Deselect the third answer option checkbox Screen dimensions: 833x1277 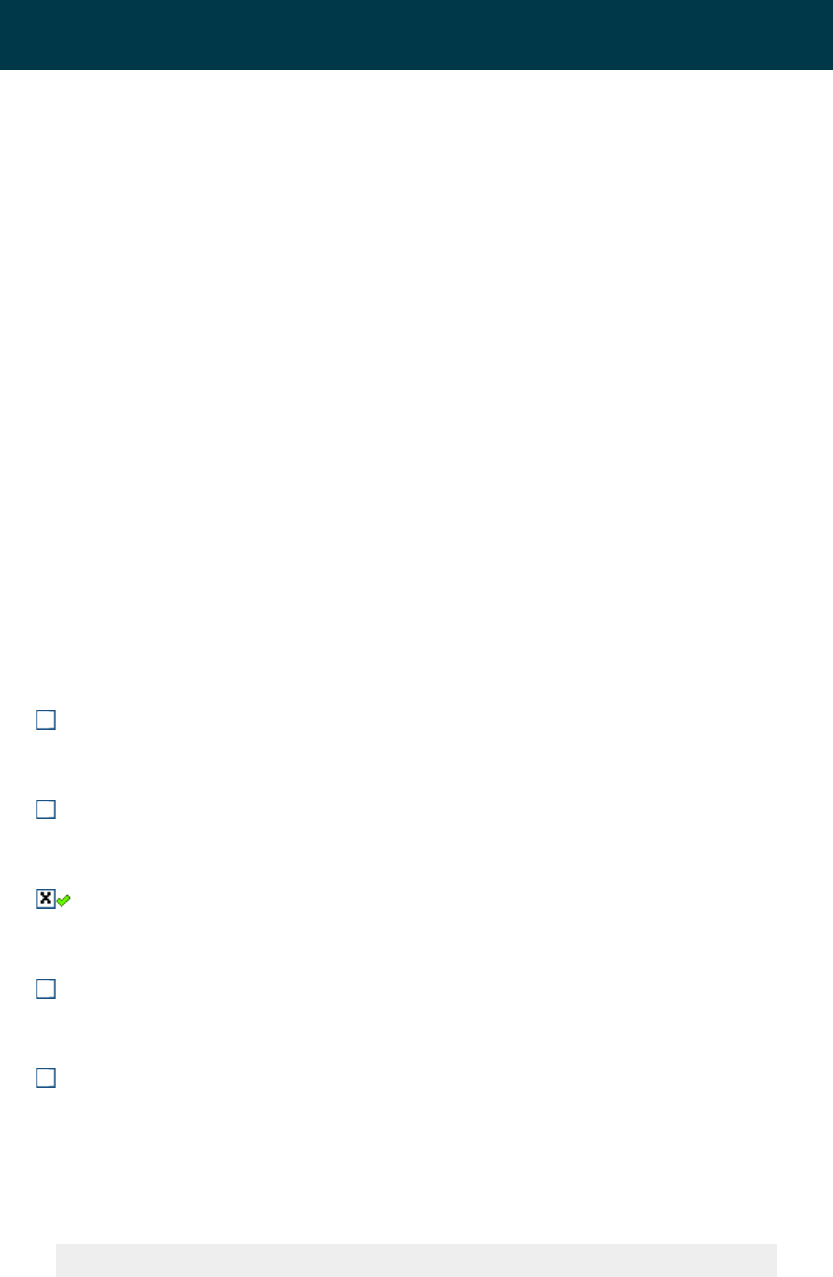45,899
